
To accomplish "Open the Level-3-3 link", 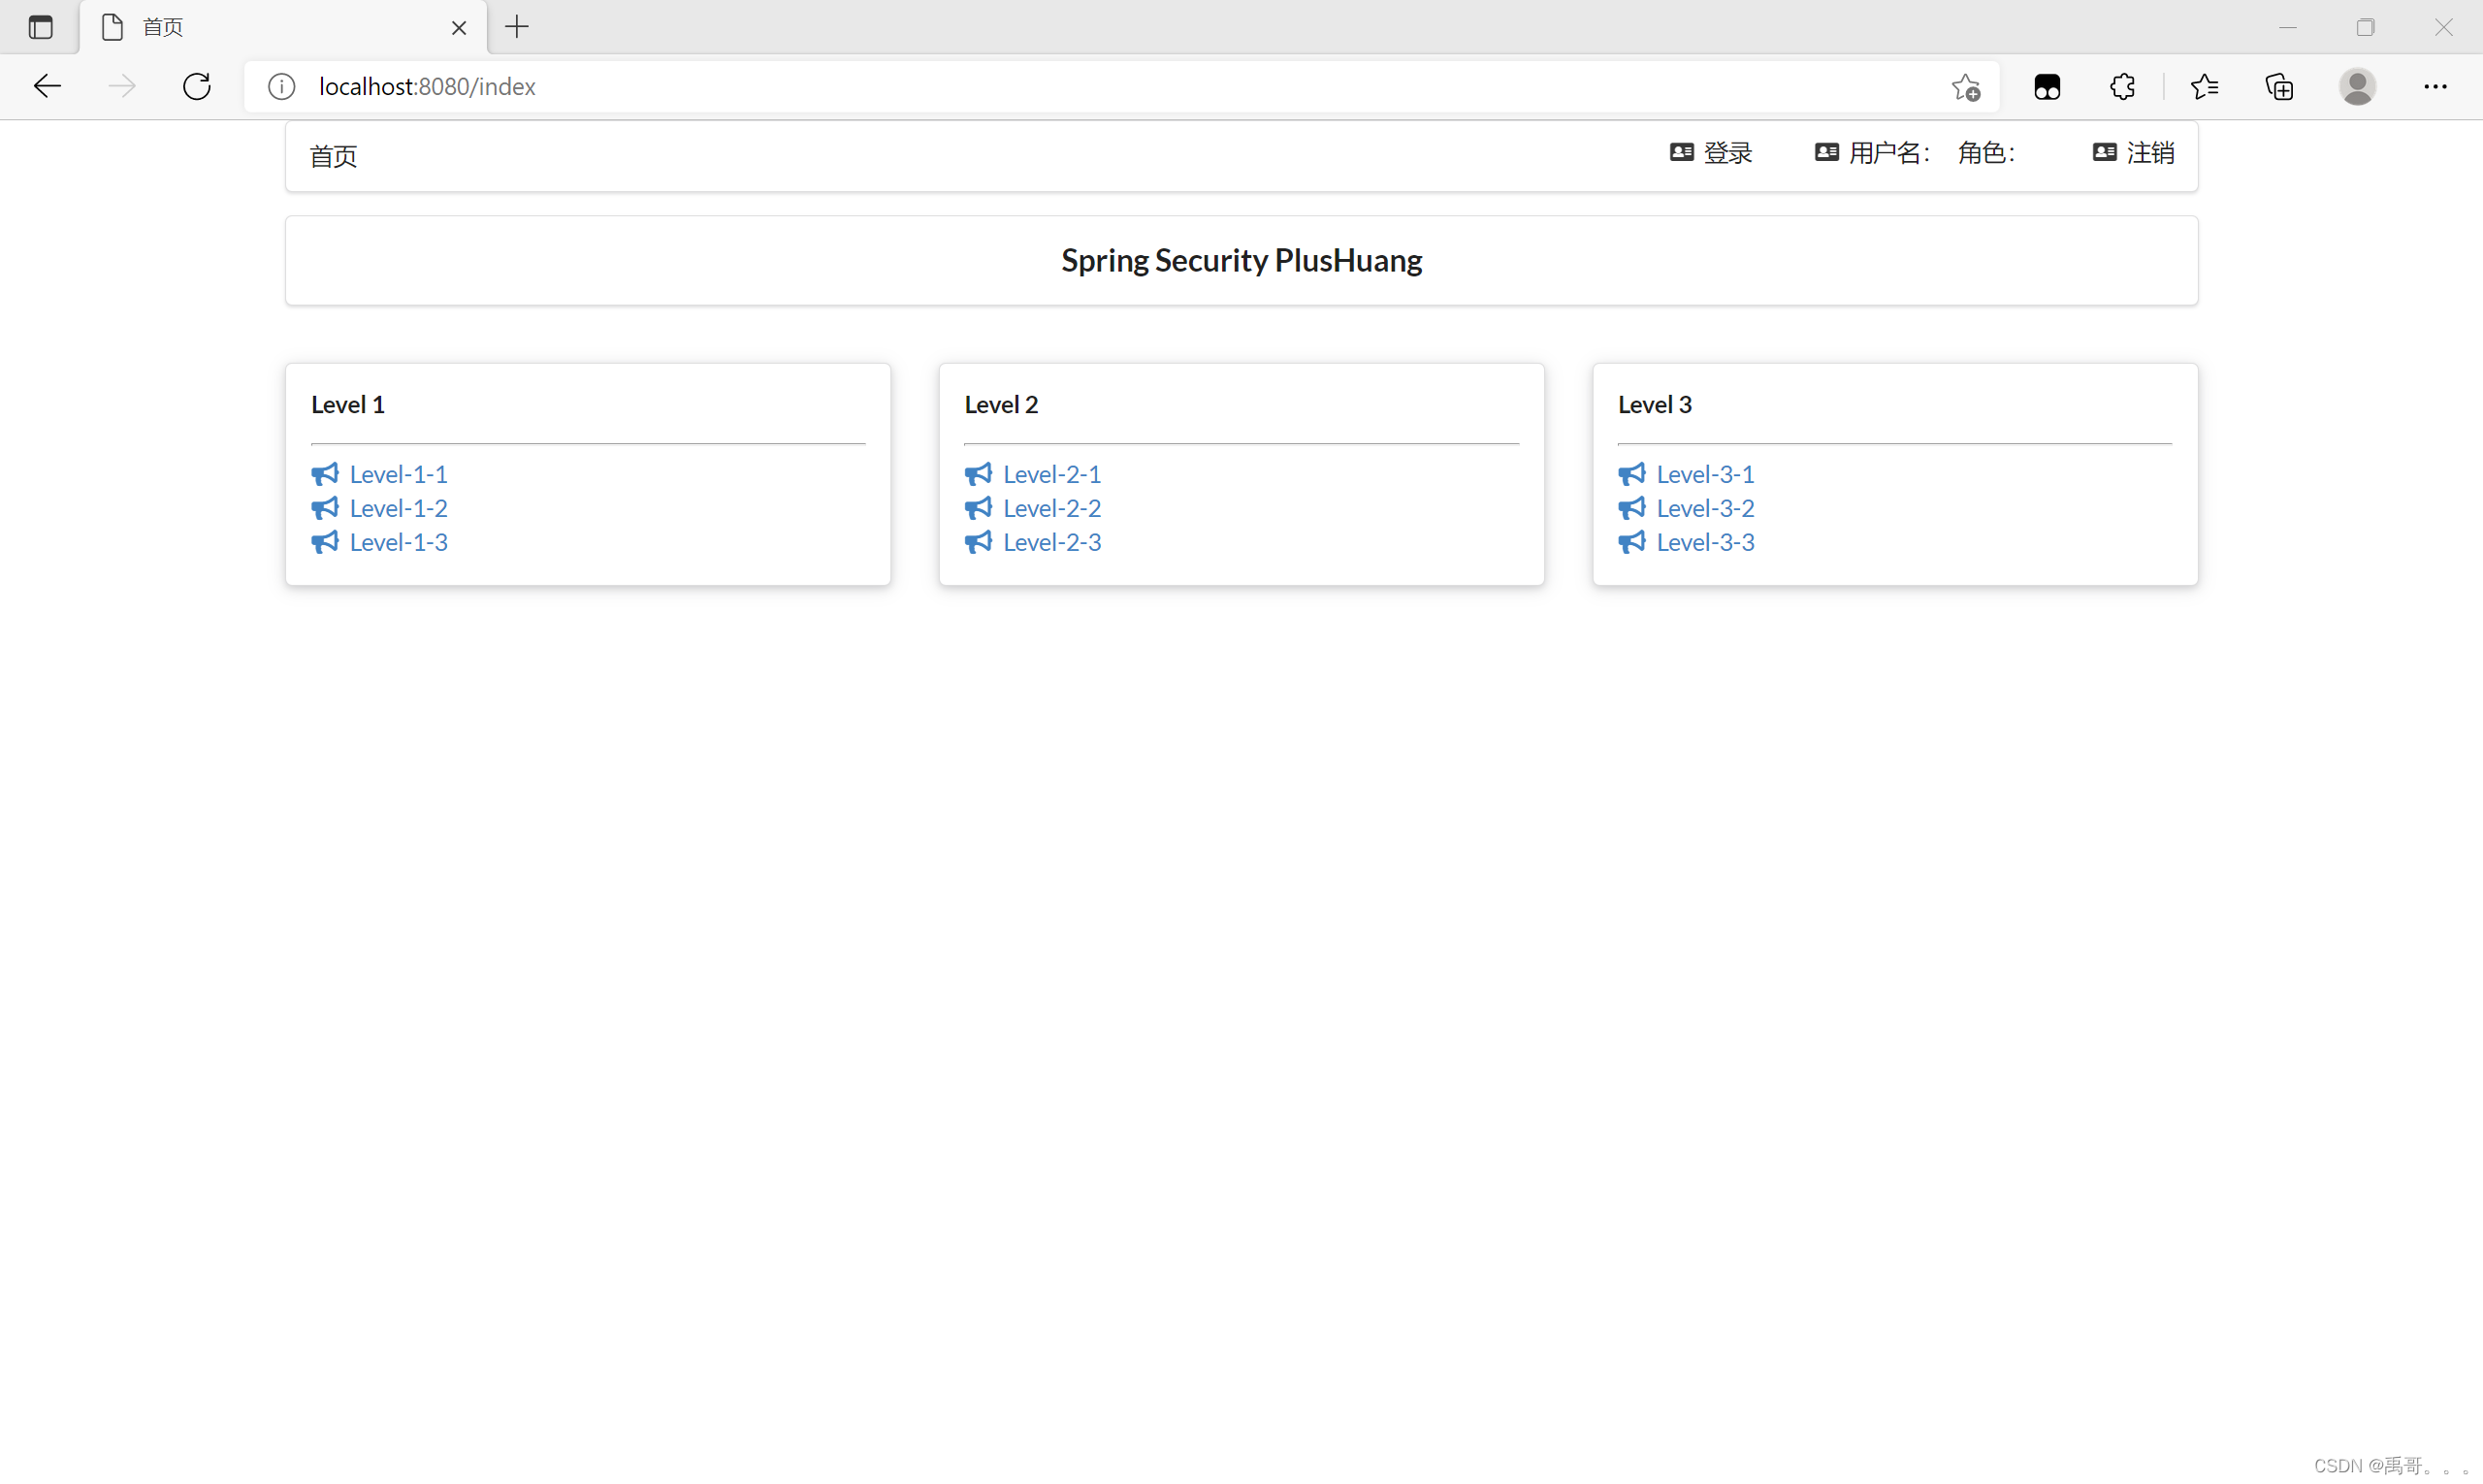I will coord(1705,542).
